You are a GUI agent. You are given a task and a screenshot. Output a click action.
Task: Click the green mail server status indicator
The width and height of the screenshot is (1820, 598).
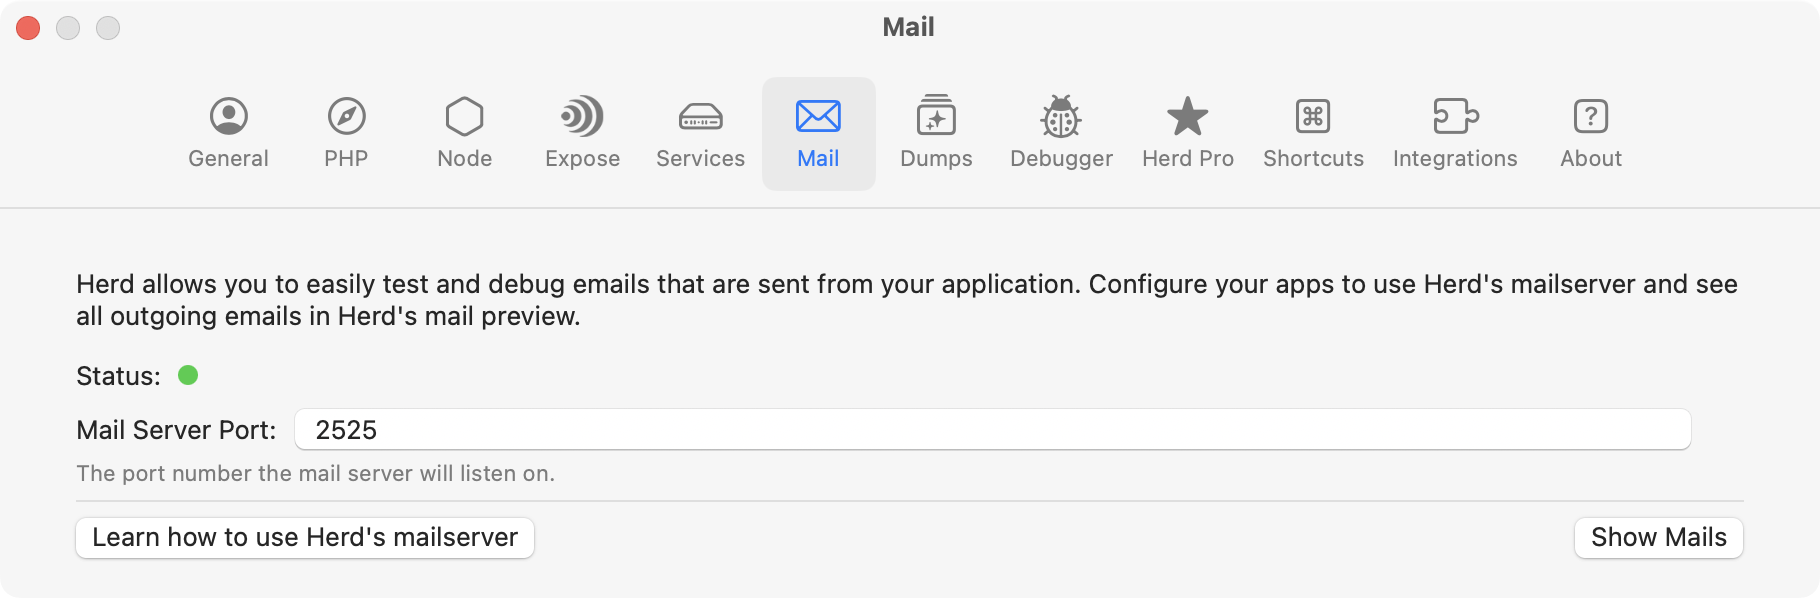coord(190,376)
